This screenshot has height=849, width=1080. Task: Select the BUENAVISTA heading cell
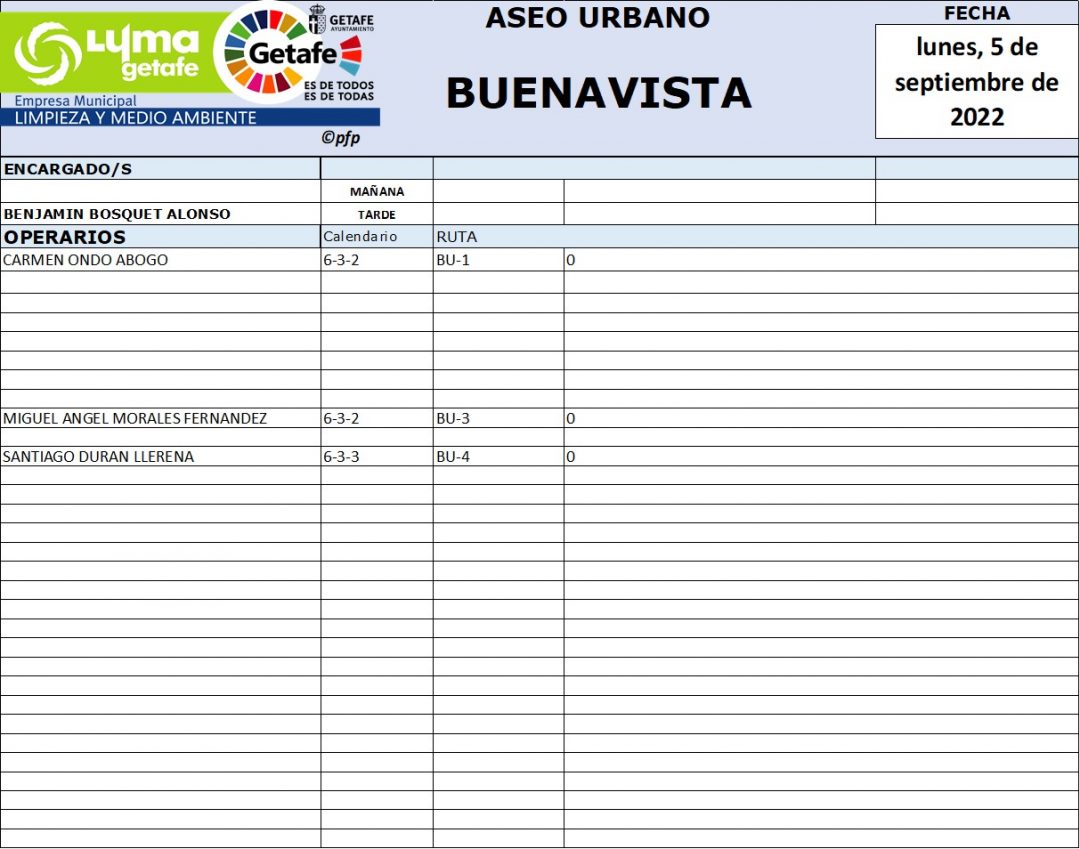598,93
